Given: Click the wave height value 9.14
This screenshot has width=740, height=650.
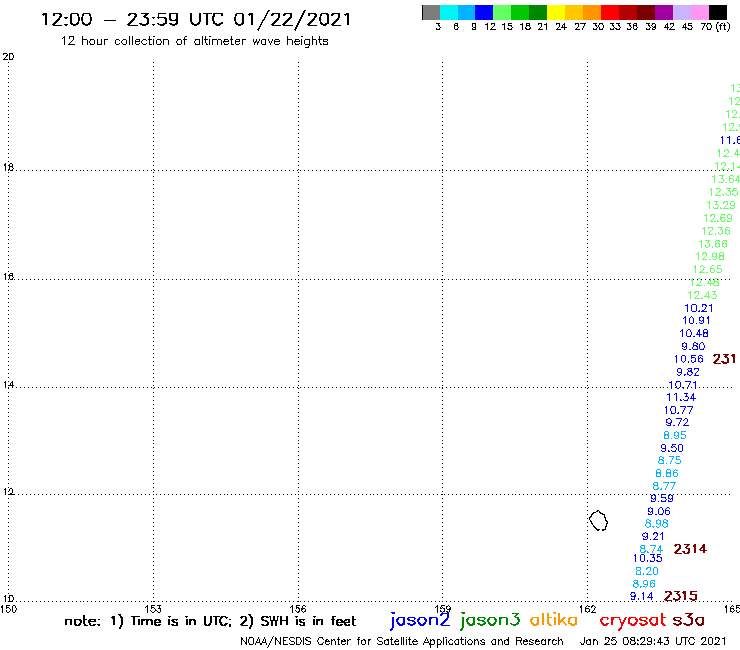Looking at the screenshot, I should (642, 597).
